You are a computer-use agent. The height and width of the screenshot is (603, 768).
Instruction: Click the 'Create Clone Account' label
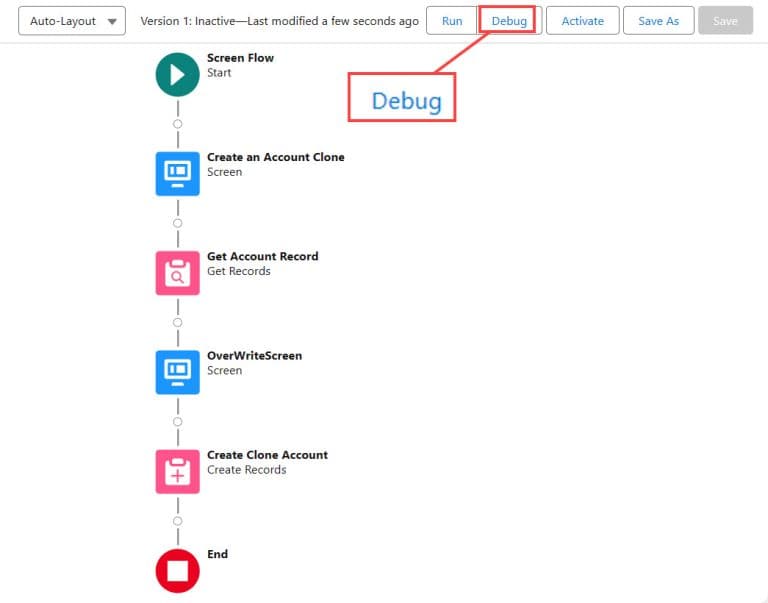coord(267,455)
